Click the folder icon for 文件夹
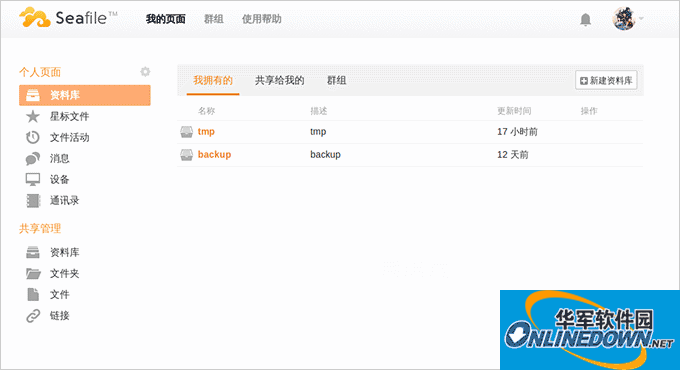 click(33, 273)
